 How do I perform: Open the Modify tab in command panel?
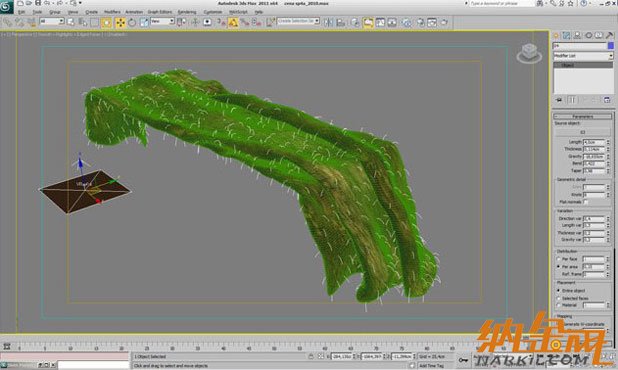click(566, 35)
